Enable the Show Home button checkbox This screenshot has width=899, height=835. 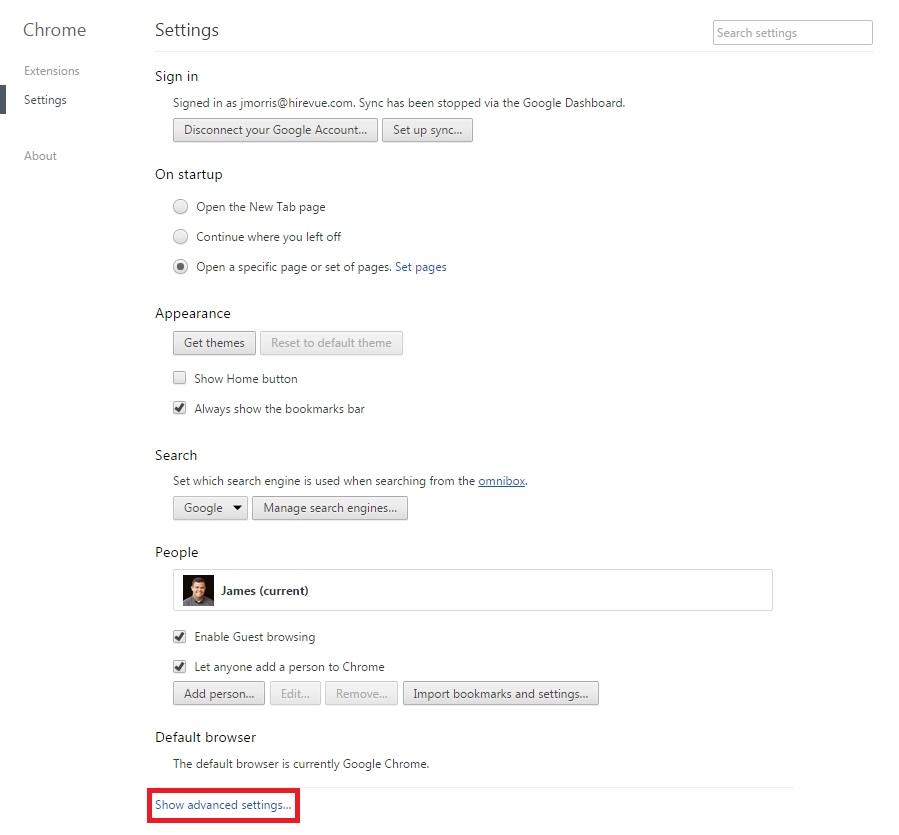[x=179, y=378]
